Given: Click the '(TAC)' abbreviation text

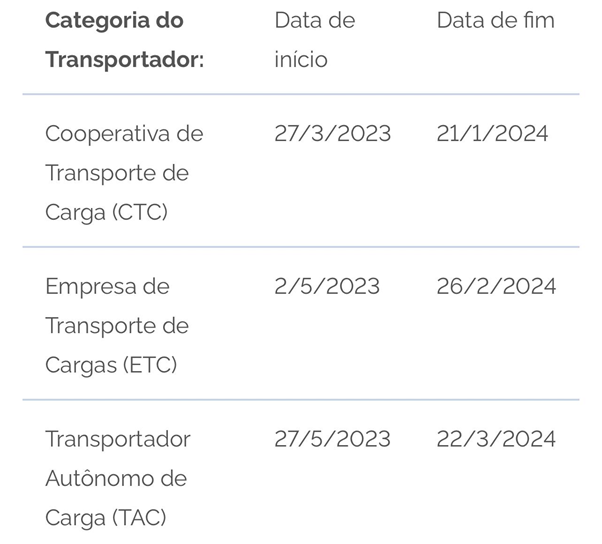Looking at the screenshot, I should pyautogui.click(x=139, y=518).
